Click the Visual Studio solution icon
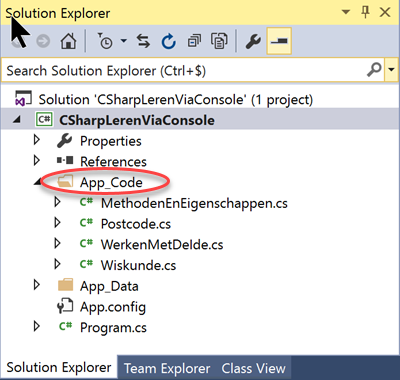Image resolution: width=400 pixels, height=380 pixels. click(23, 99)
